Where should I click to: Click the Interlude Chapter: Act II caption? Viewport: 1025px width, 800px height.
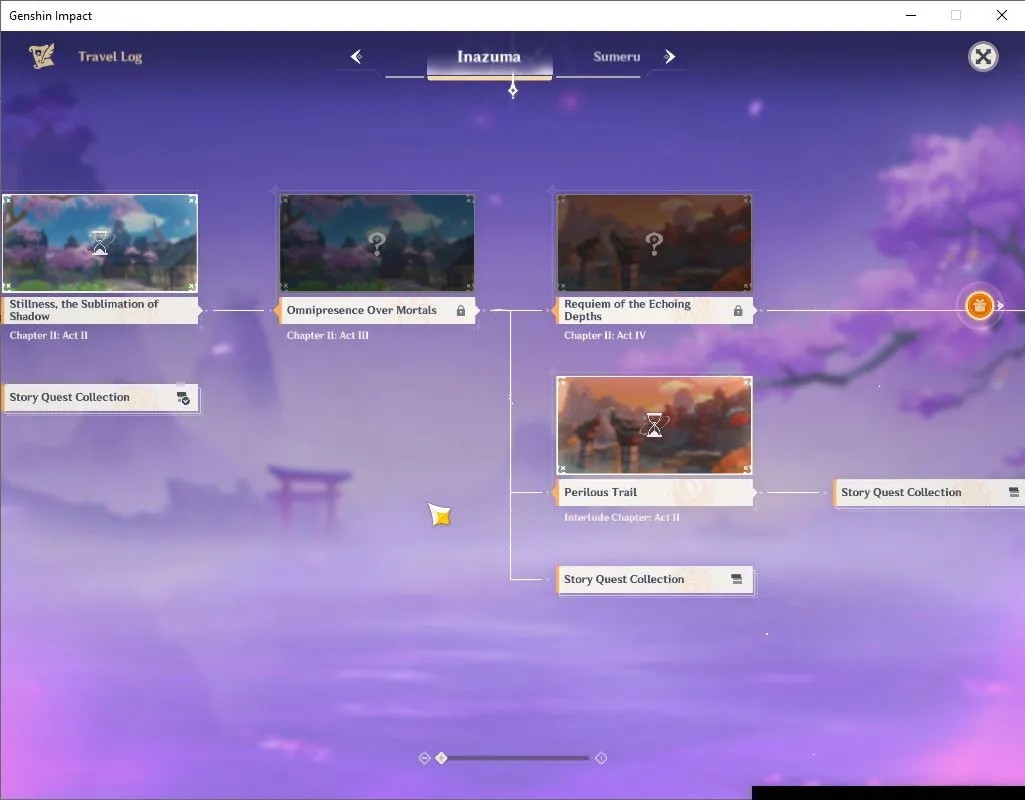[622, 517]
